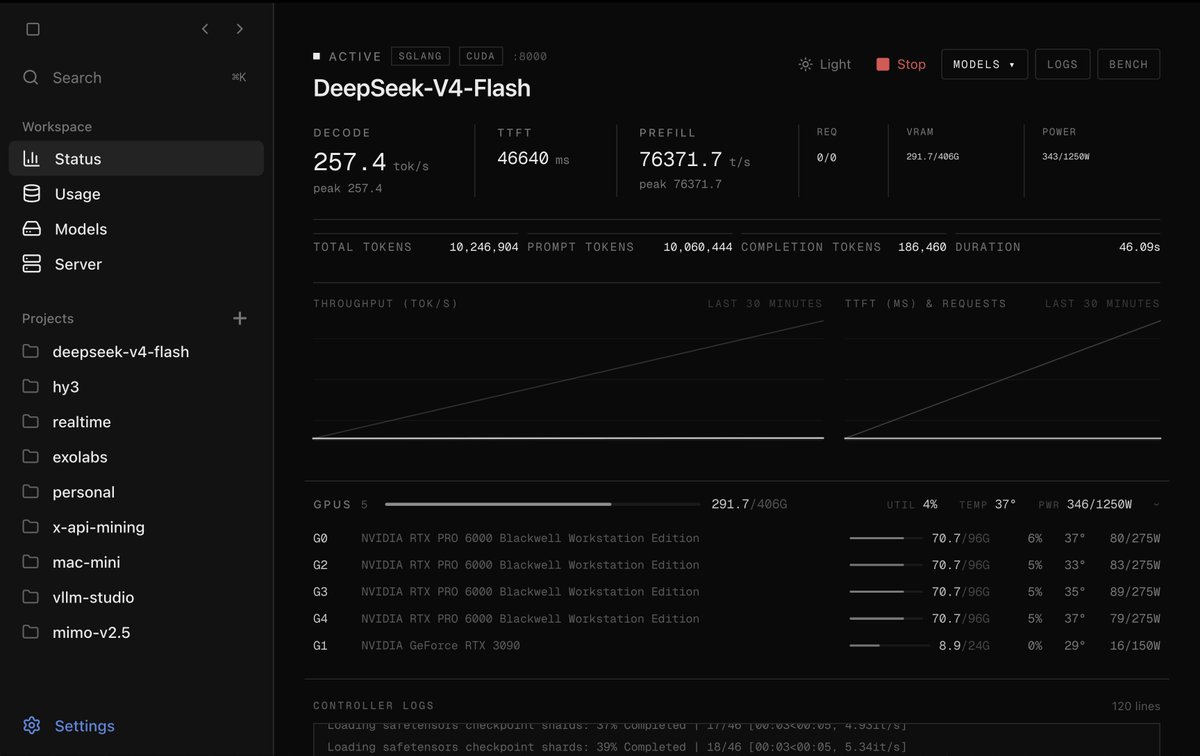Click the x-api-mining folder icon

pos(31,526)
